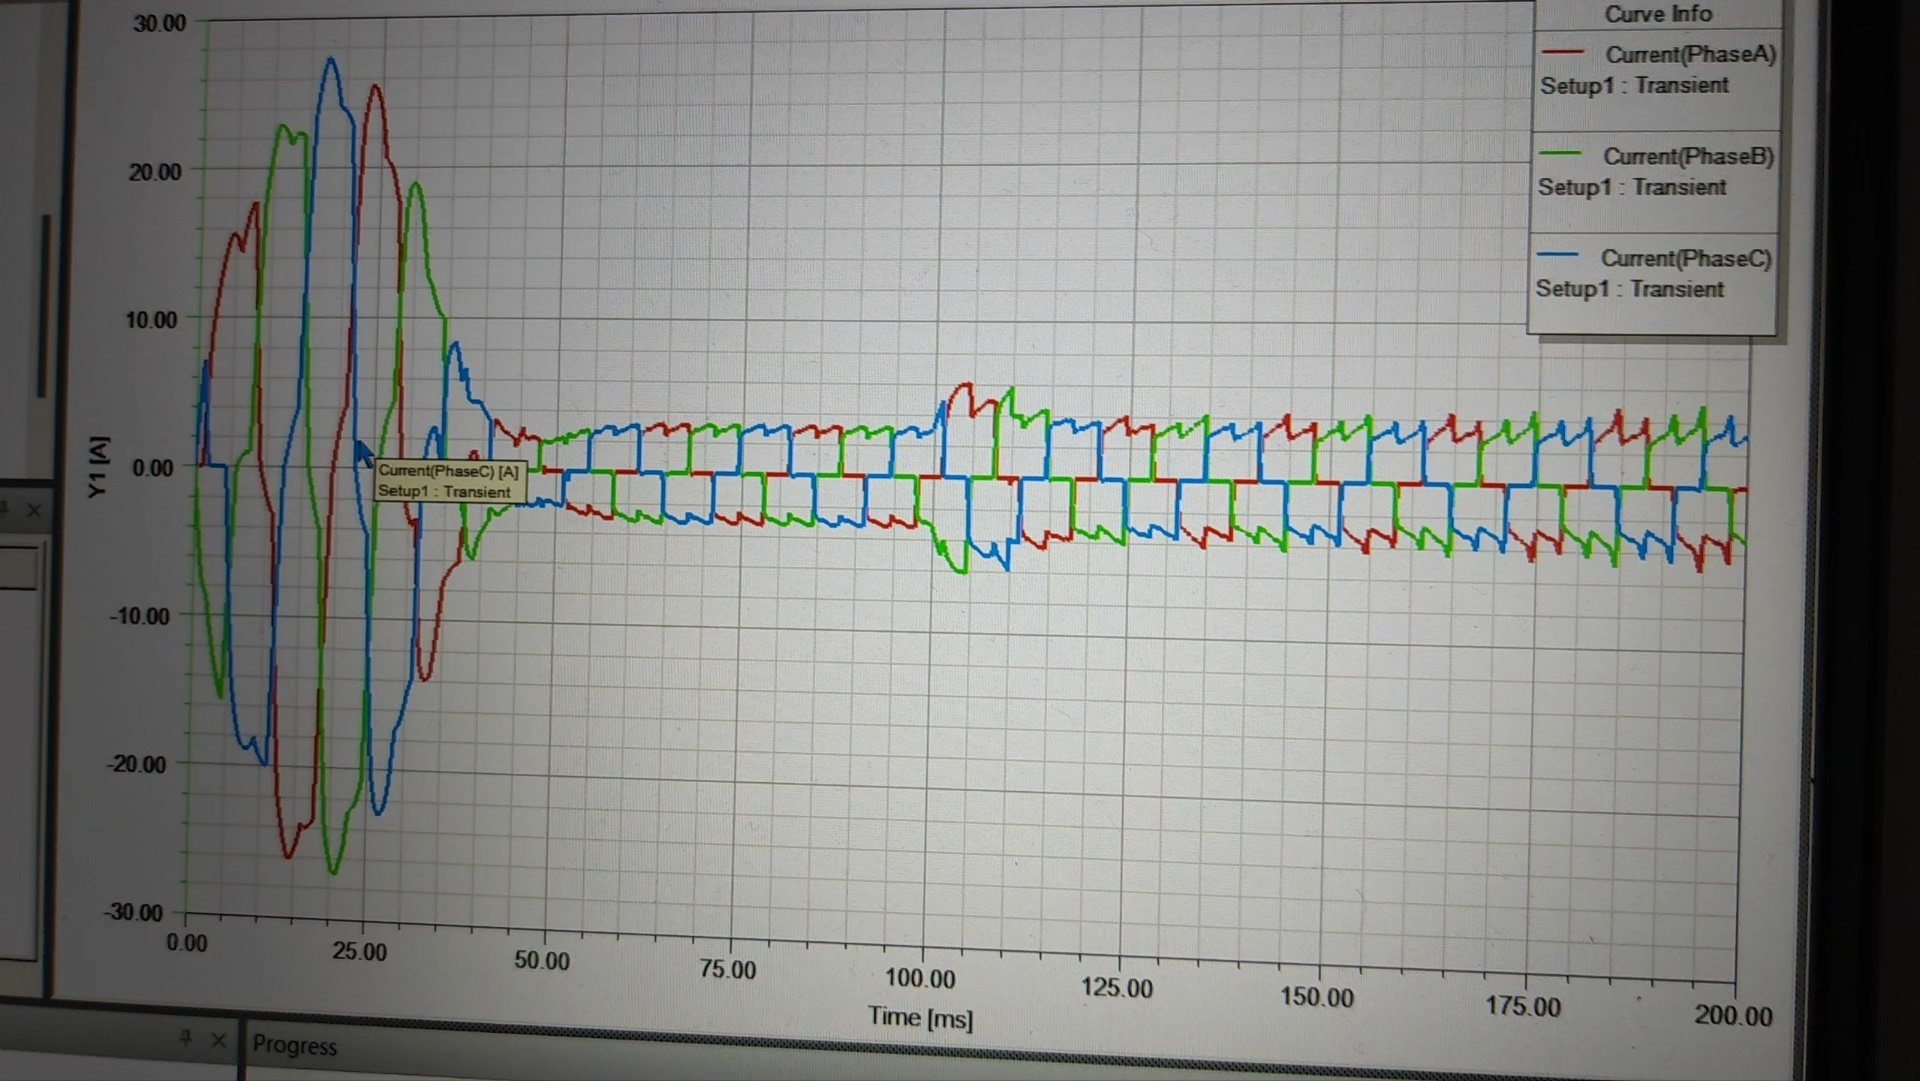Click Setup1 : Transient under Current(PhaseC)
The width and height of the screenshot is (1920, 1081).
tap(1630, 289)
